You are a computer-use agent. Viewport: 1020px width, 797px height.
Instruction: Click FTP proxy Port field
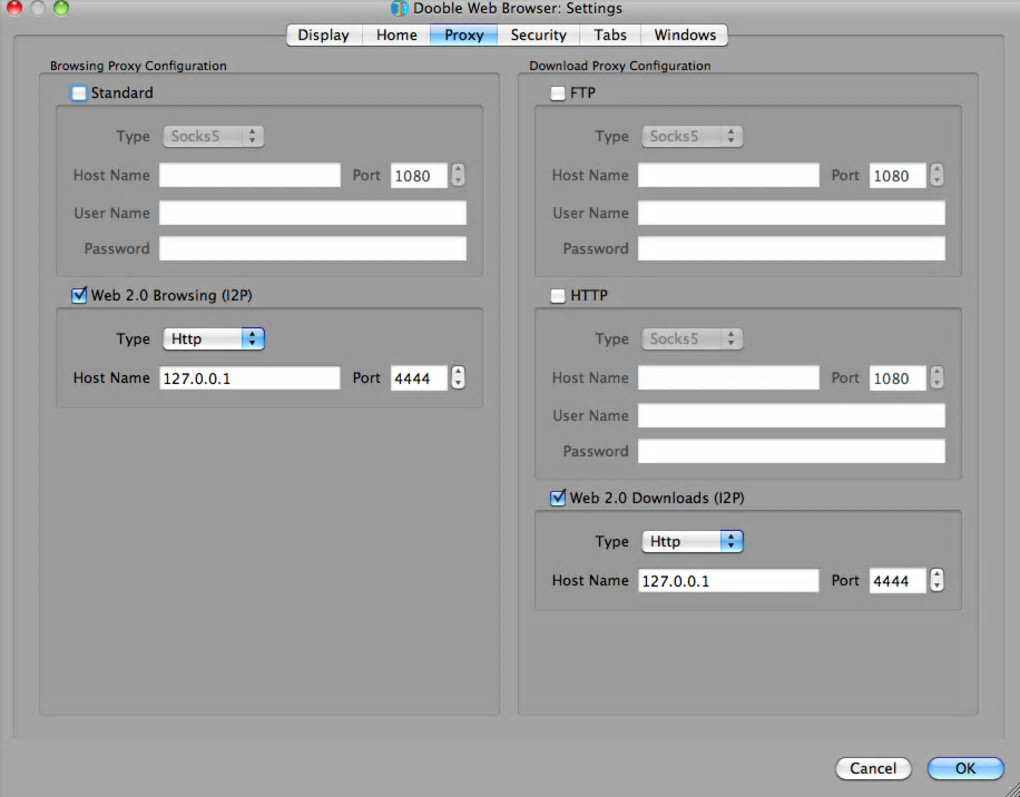[898, 176]
